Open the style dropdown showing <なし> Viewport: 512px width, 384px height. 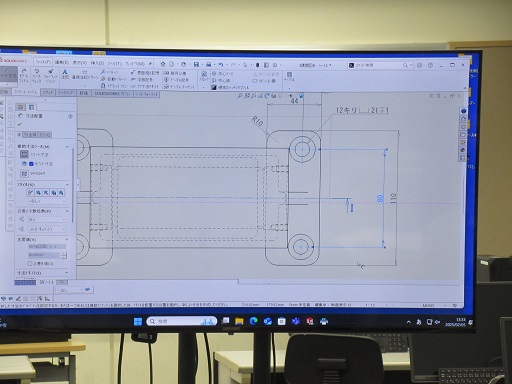pyautogui.click(x=47, y=201)
